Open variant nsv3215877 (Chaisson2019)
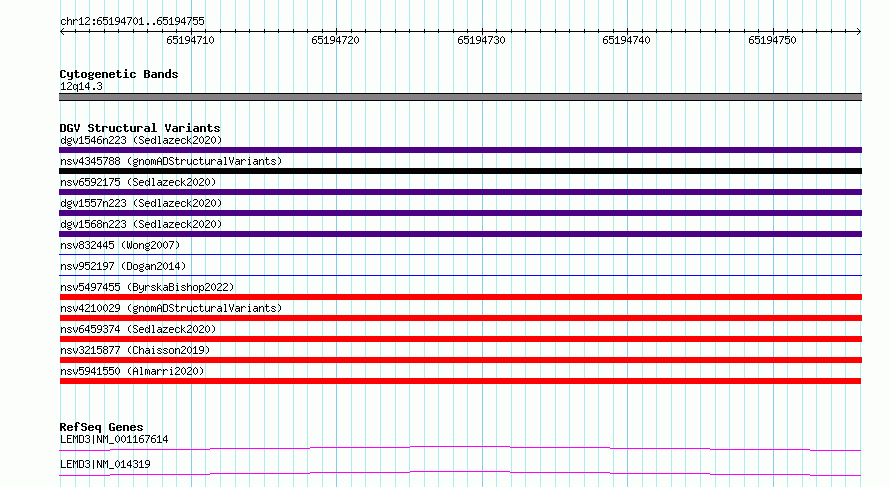This screenshot has width=890, height=487. point(135,350)
